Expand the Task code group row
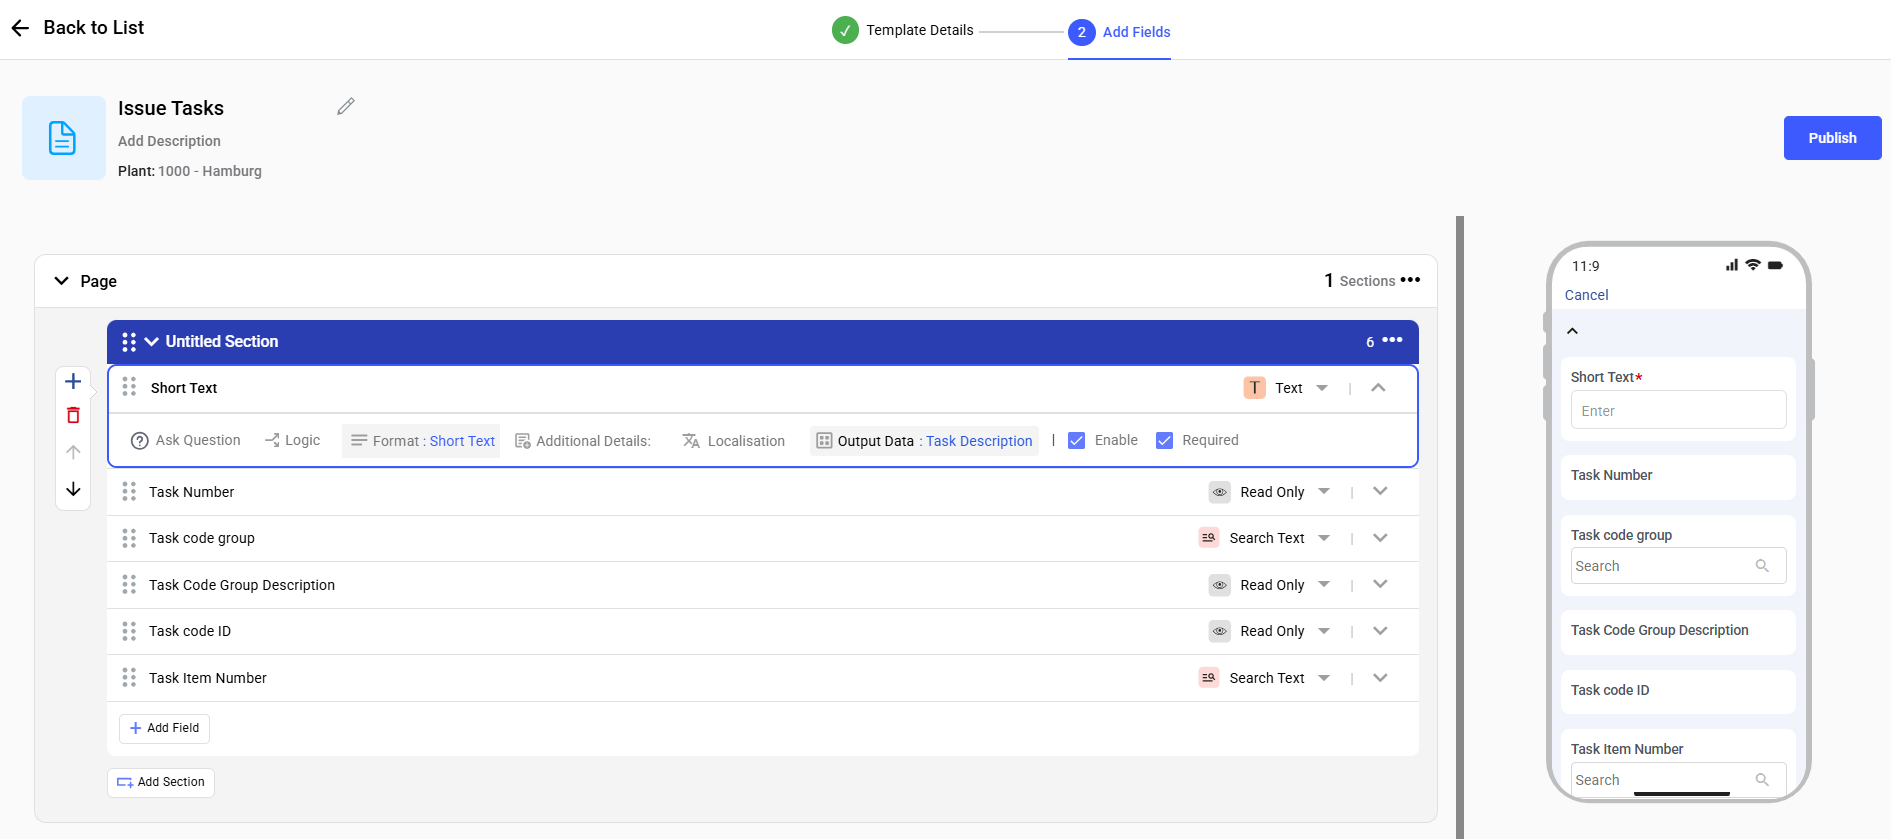 point(1380,538)
